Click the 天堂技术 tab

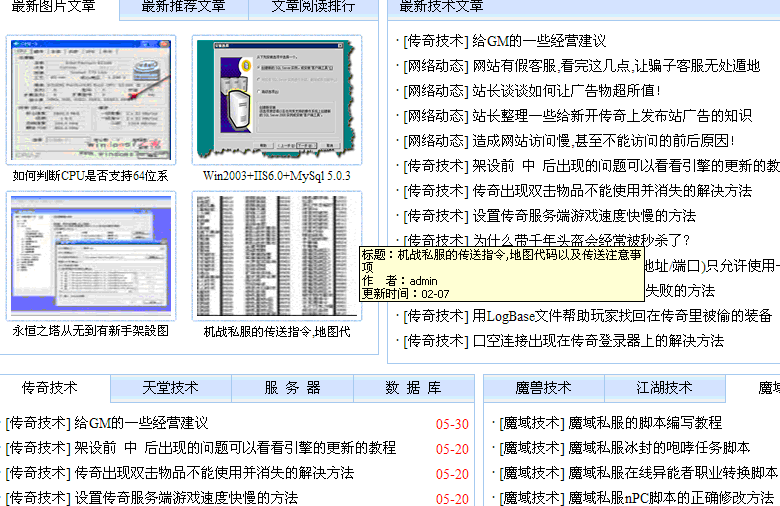point(170,388)
